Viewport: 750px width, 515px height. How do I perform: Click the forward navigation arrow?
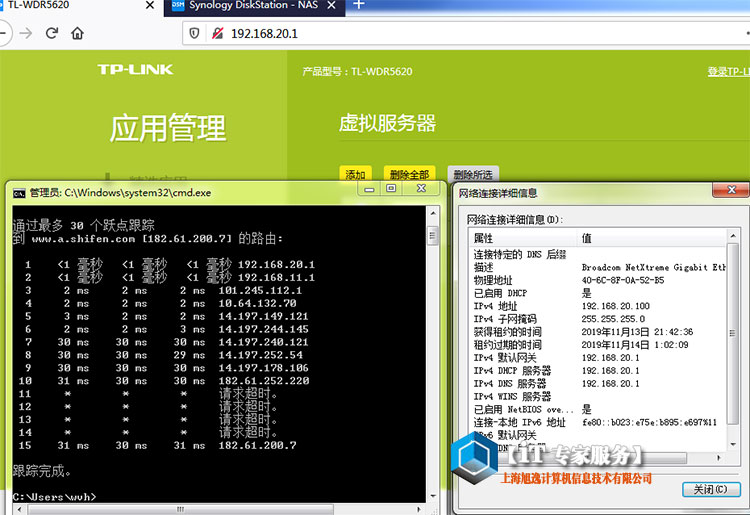[26, 33]
